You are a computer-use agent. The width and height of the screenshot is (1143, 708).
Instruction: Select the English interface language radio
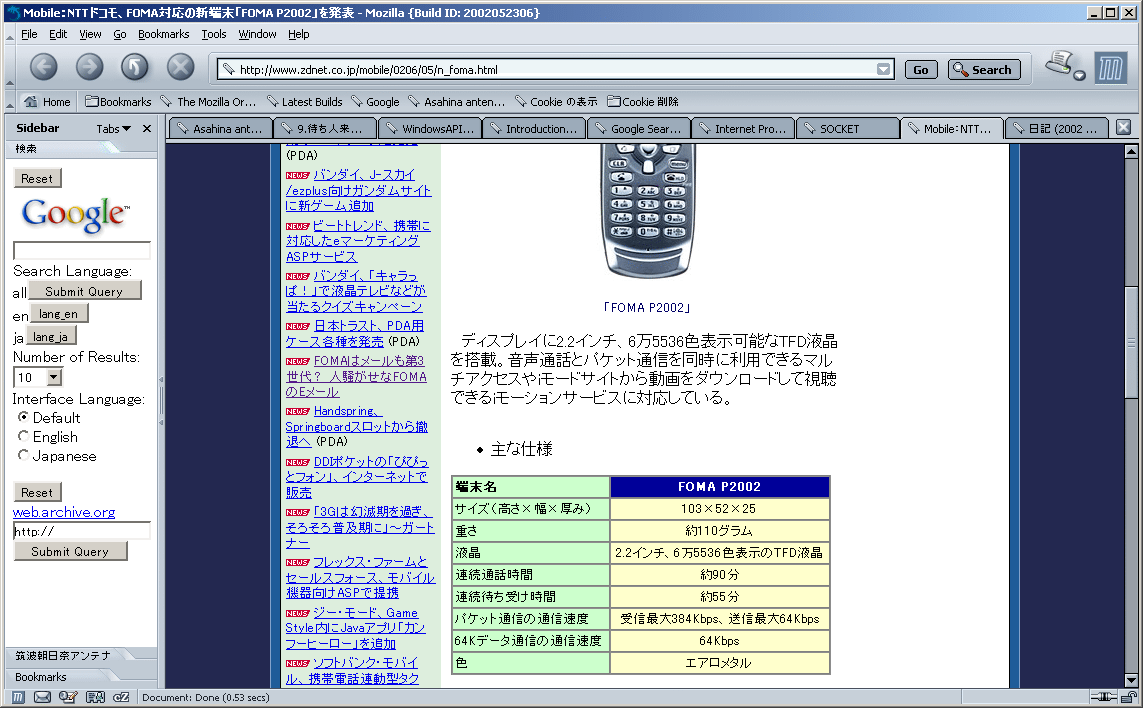pyautogui.click(x=23, y=436)
